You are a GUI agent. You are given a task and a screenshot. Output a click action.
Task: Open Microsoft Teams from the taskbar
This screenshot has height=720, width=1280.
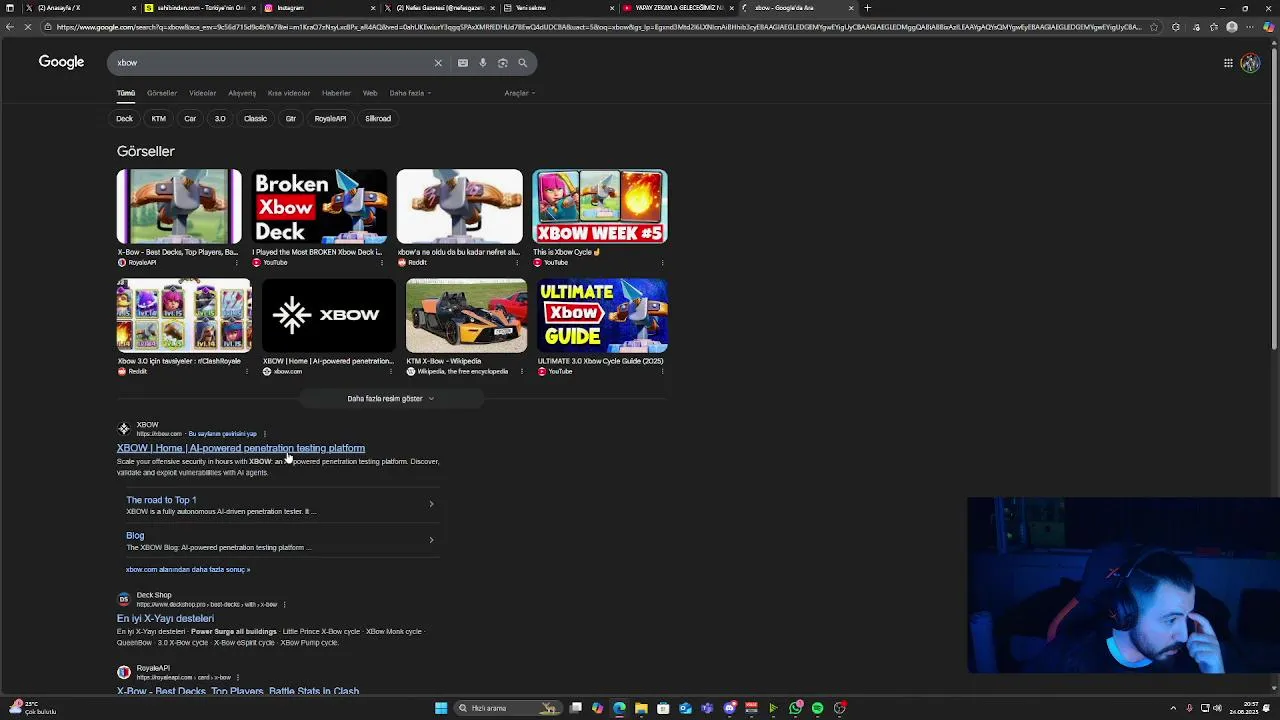pyautogui.click(x=707, y=708)
